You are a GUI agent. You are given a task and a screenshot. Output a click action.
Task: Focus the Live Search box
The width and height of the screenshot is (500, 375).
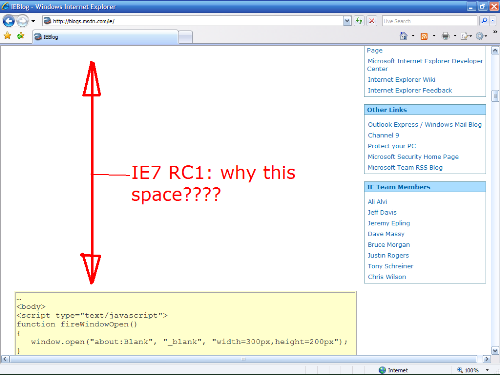click(x=430, y=21)
